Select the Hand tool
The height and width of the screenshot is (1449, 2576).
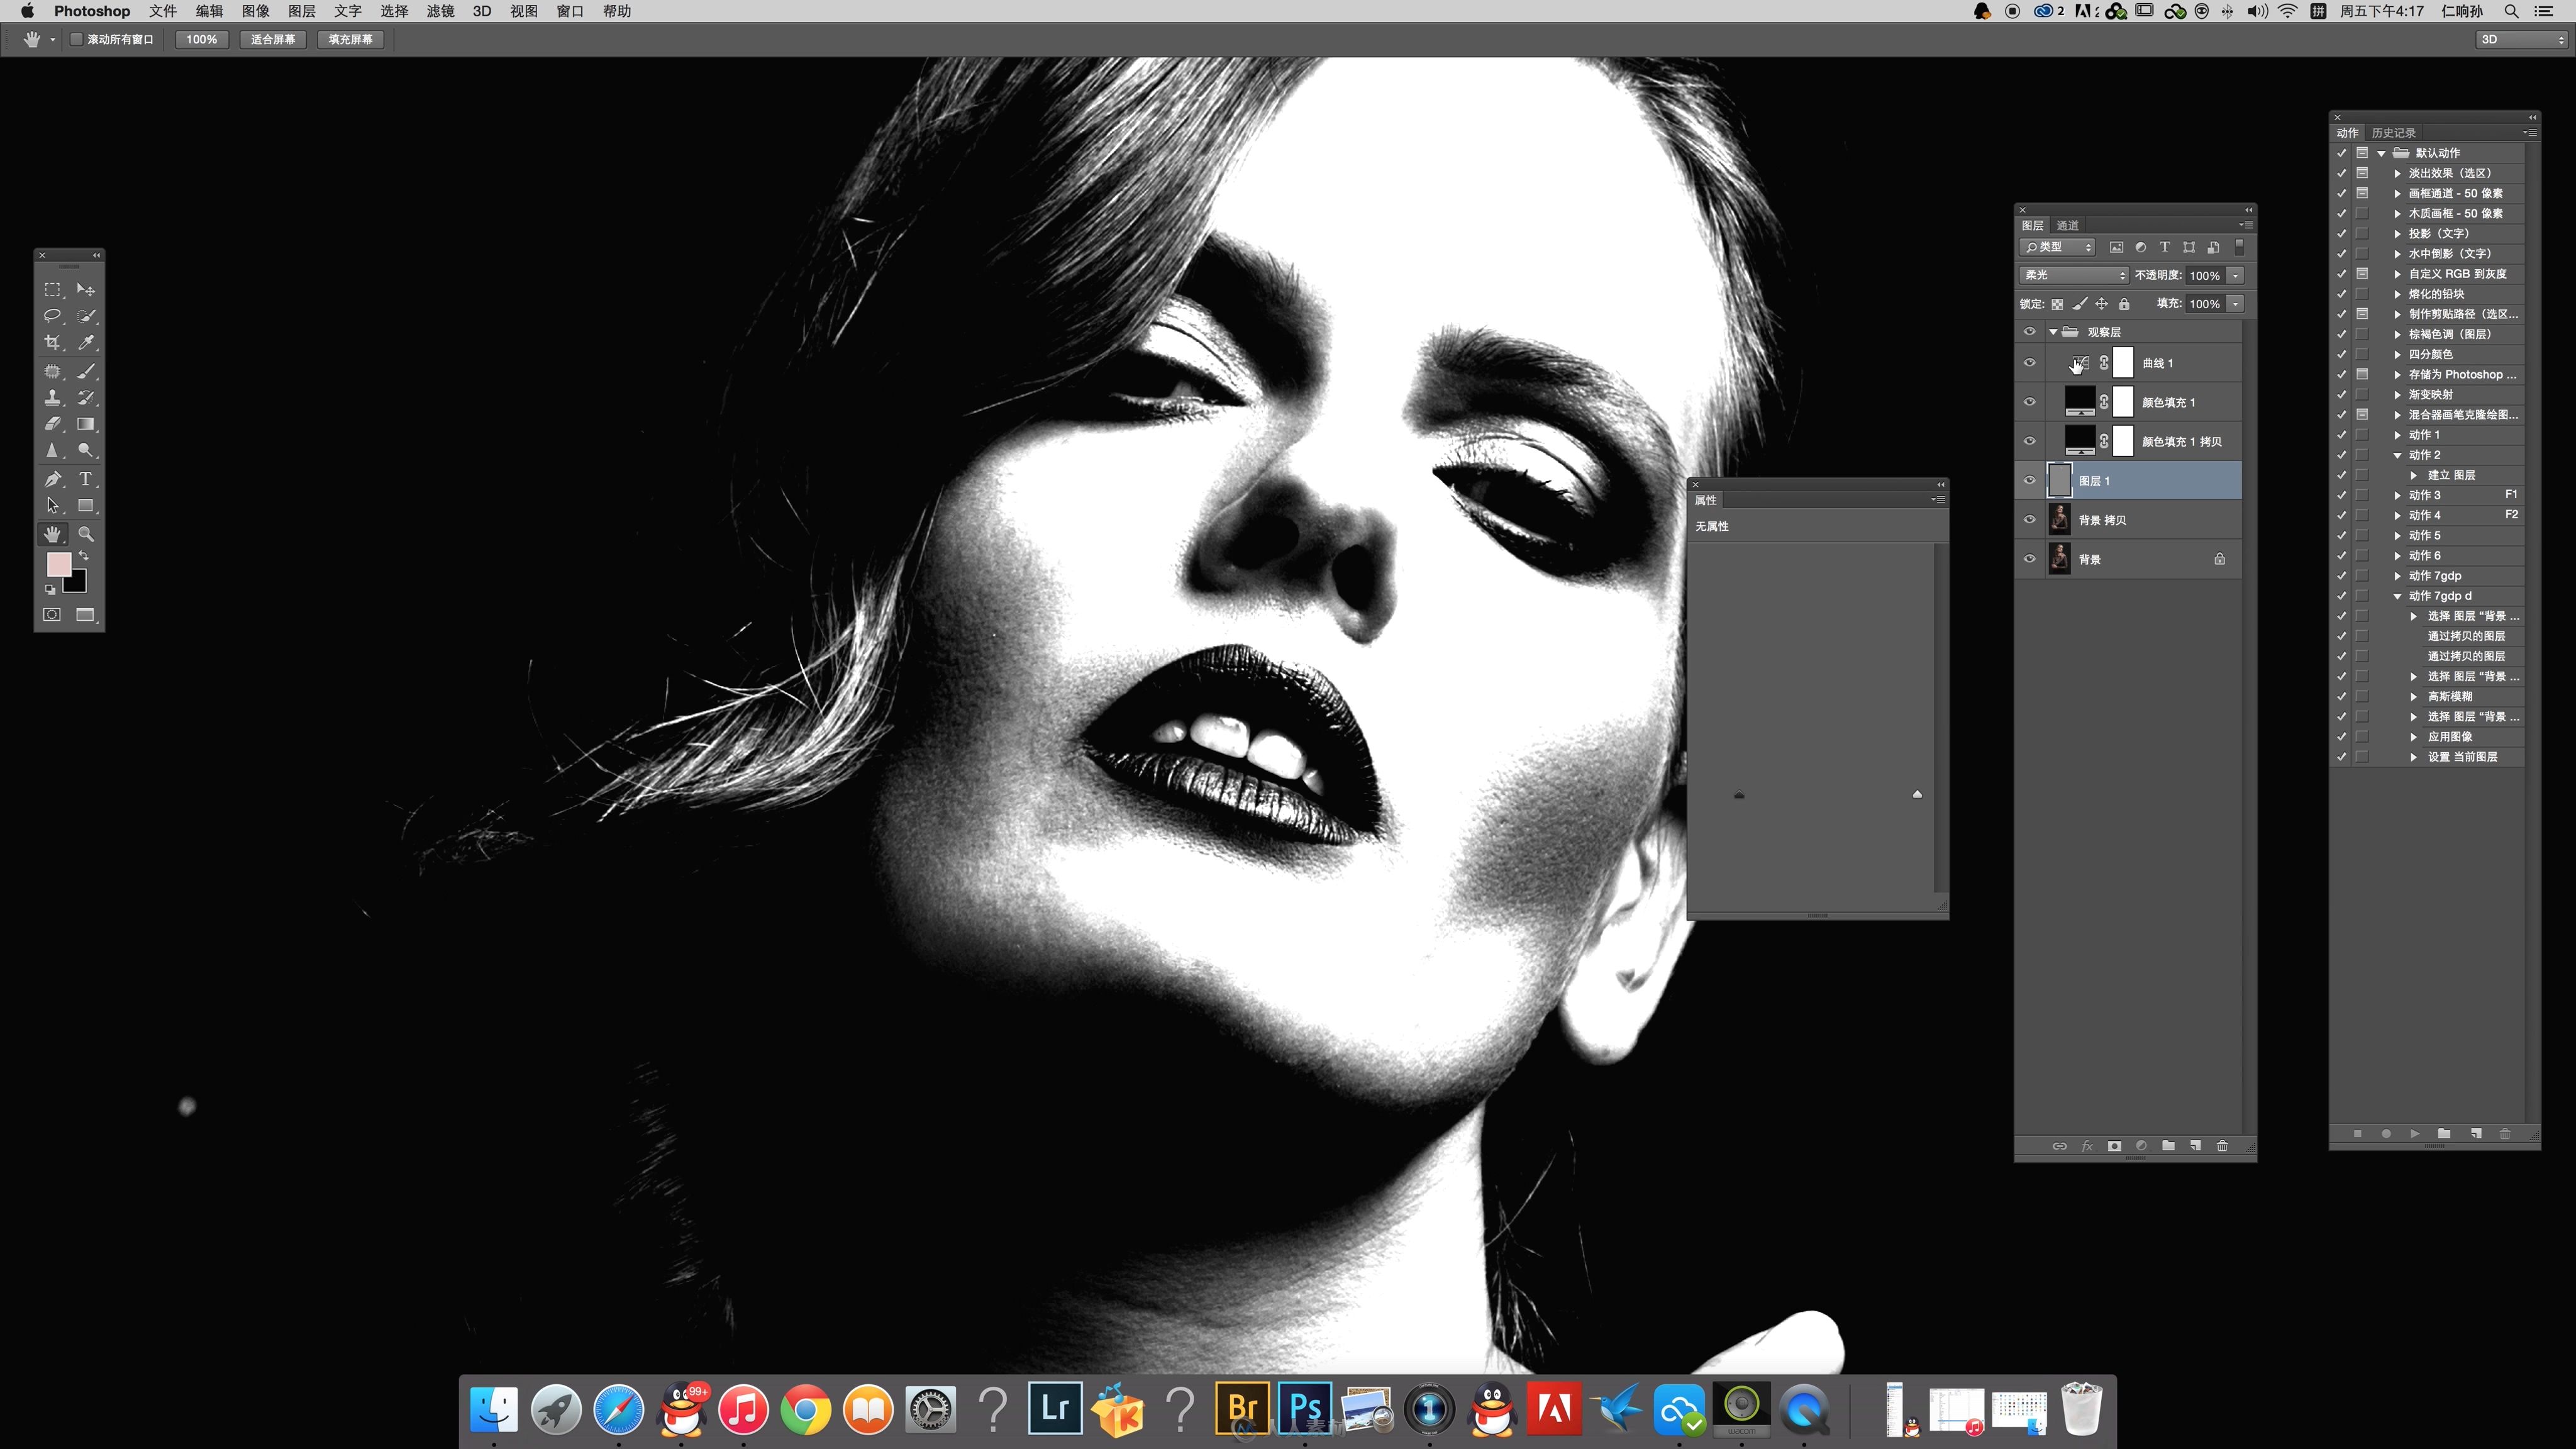[x=53, y=535]
